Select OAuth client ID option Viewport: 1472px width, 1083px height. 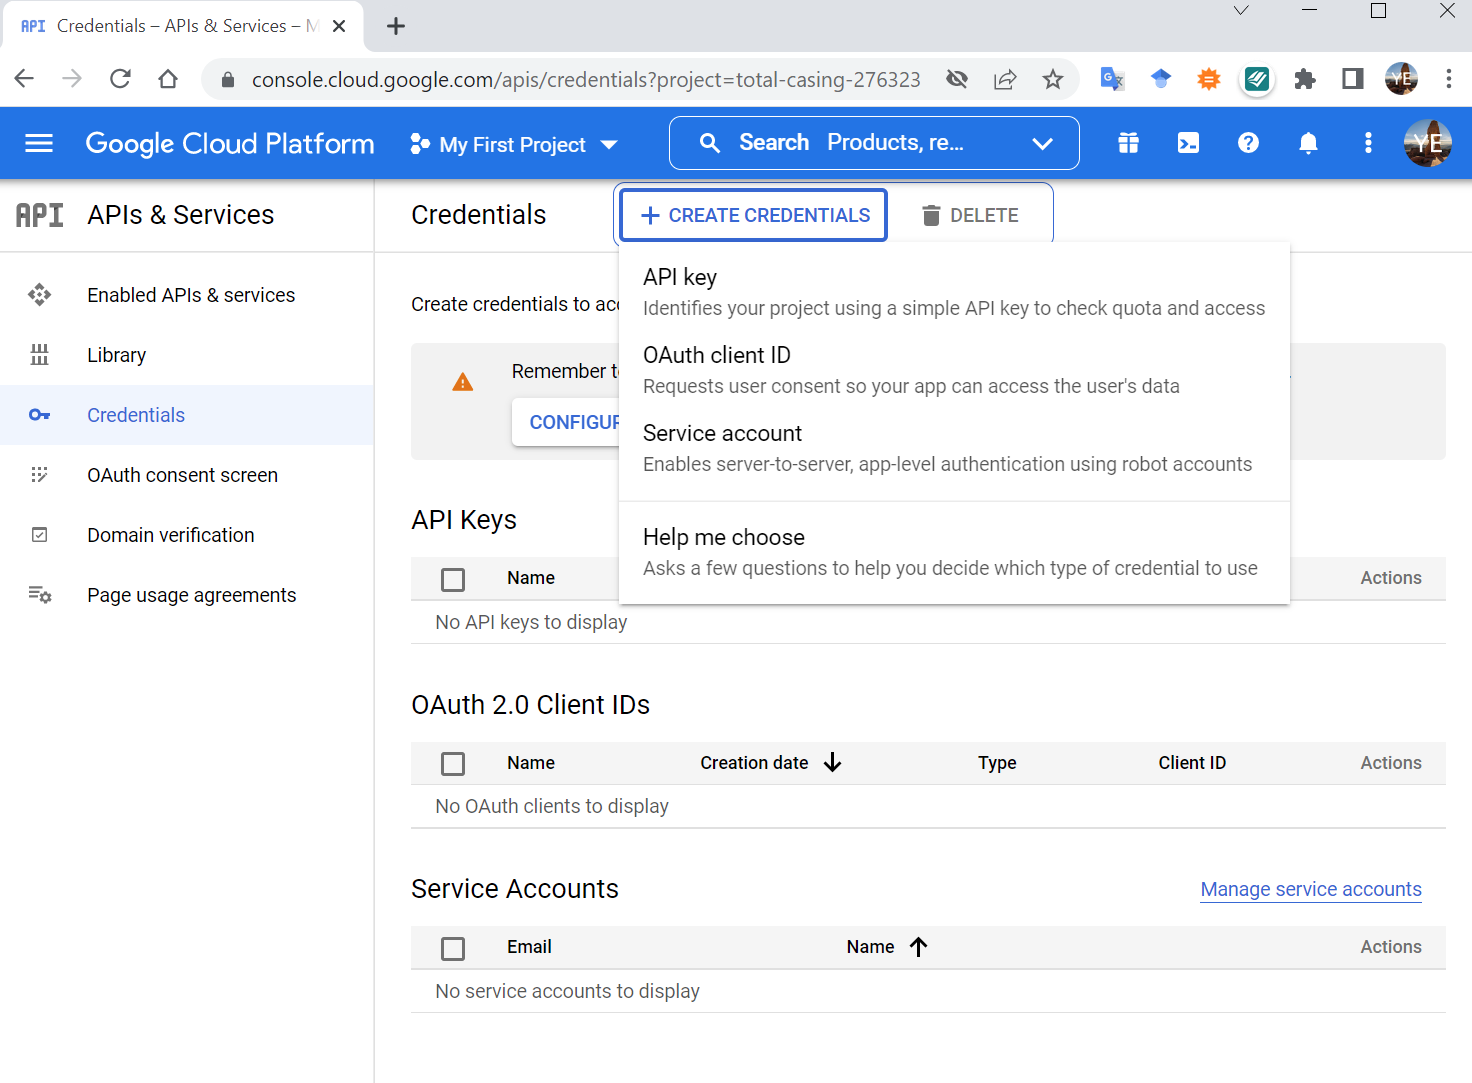954,370
